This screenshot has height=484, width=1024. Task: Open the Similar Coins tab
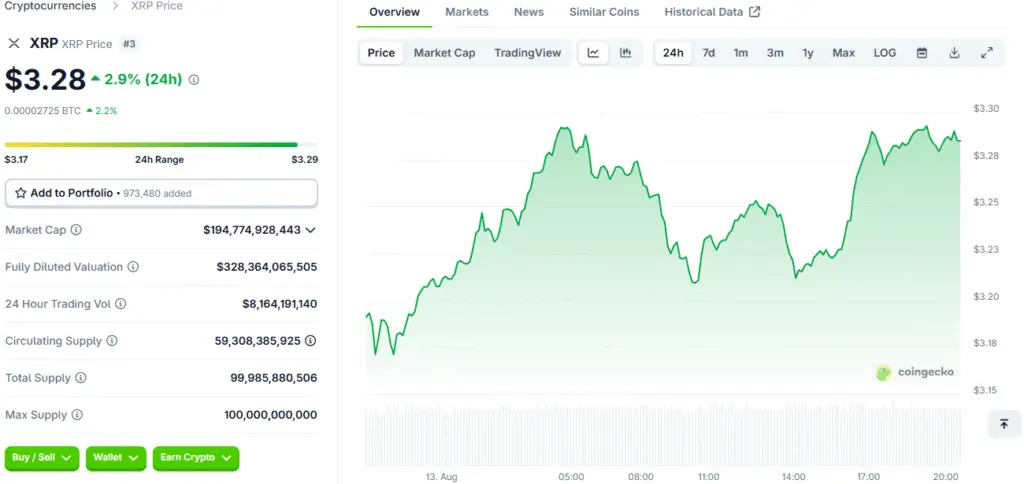[604, 12]
